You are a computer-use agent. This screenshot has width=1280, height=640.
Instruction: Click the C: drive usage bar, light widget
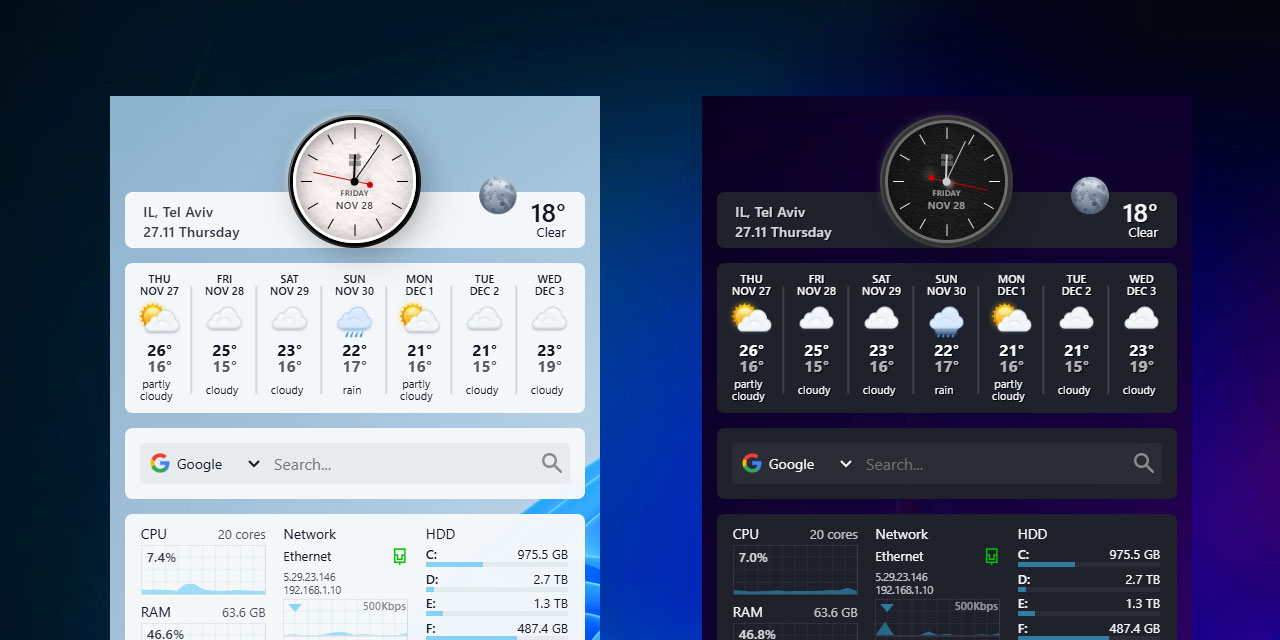[497, 565]
